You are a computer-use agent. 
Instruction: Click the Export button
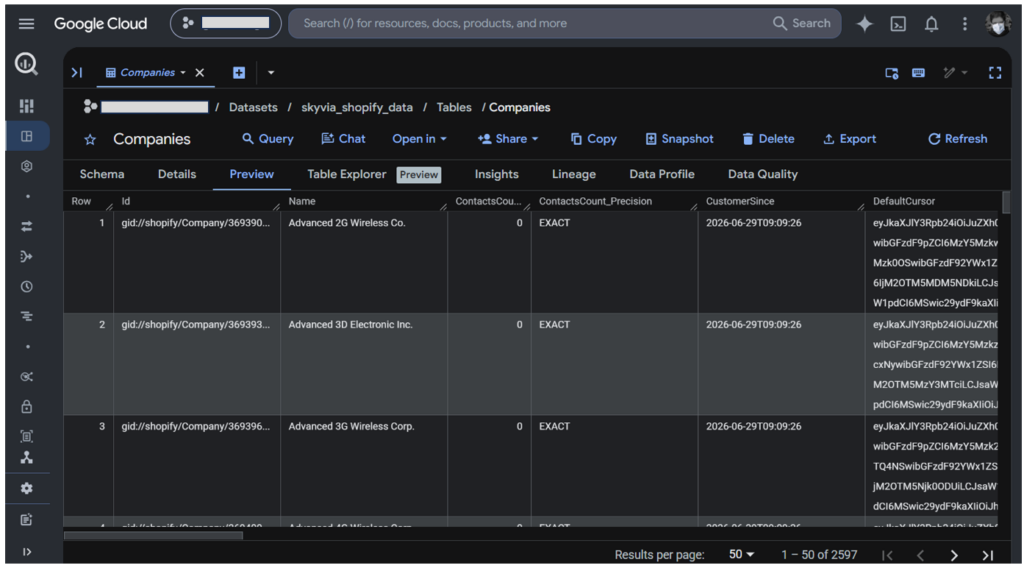pyautogui.click(x=850, y=138)
